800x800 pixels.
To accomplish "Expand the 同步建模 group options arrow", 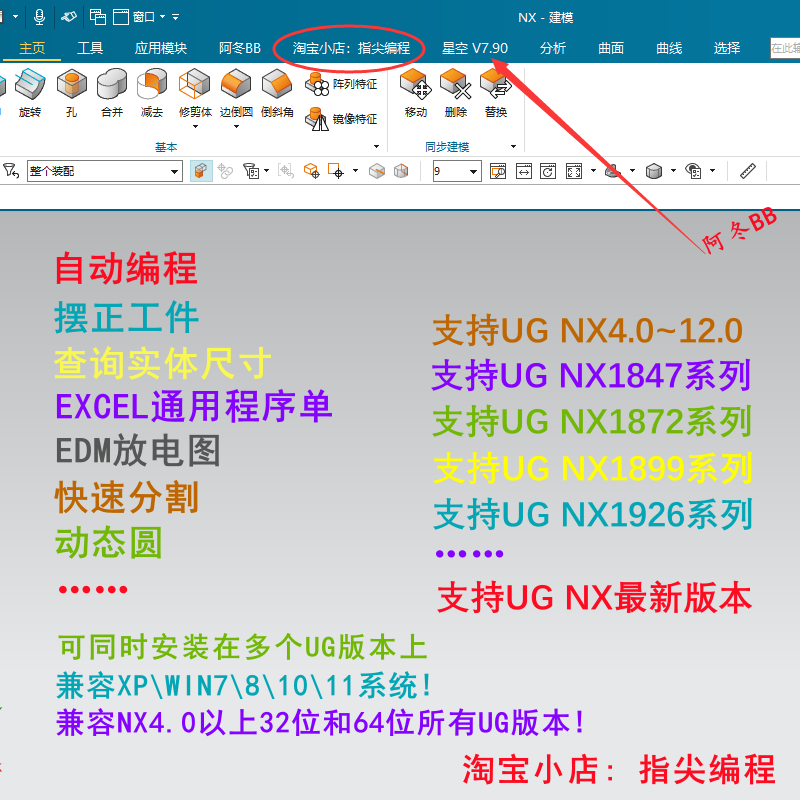I will (x=514, y=147).
